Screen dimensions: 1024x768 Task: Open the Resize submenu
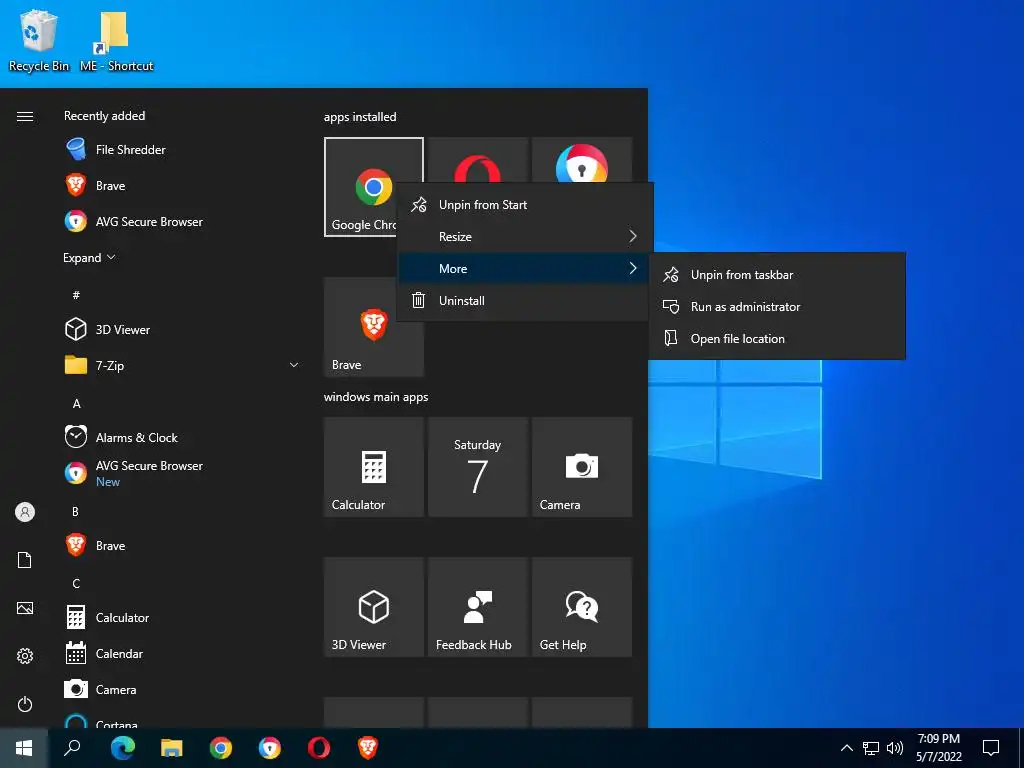coord(525,236)
